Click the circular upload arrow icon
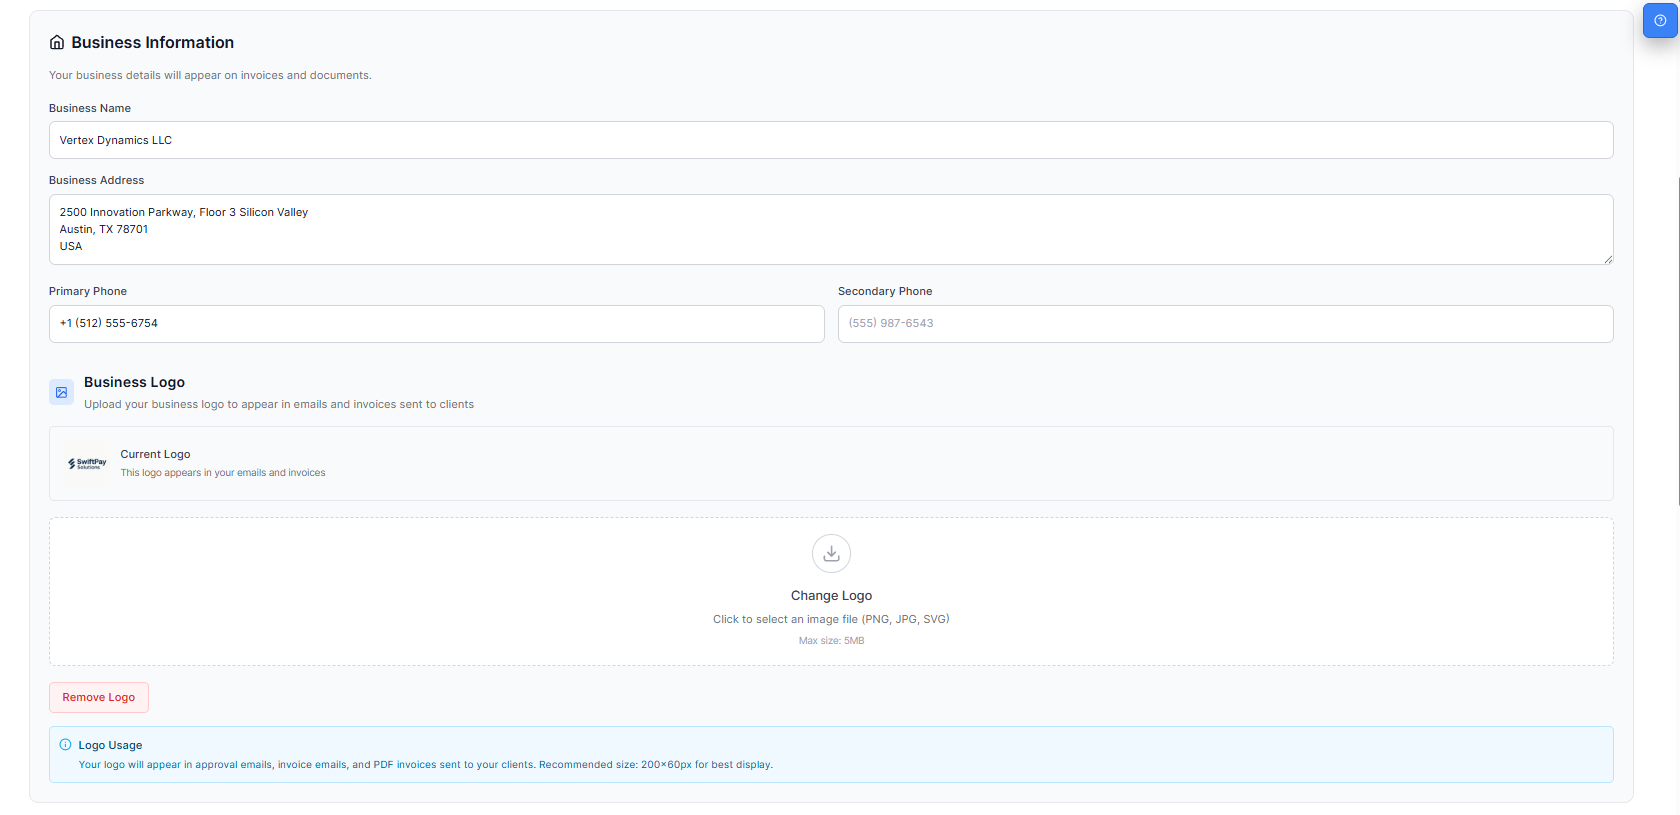Viewport: 1680px width, 815px height. [x=831, y=553]
